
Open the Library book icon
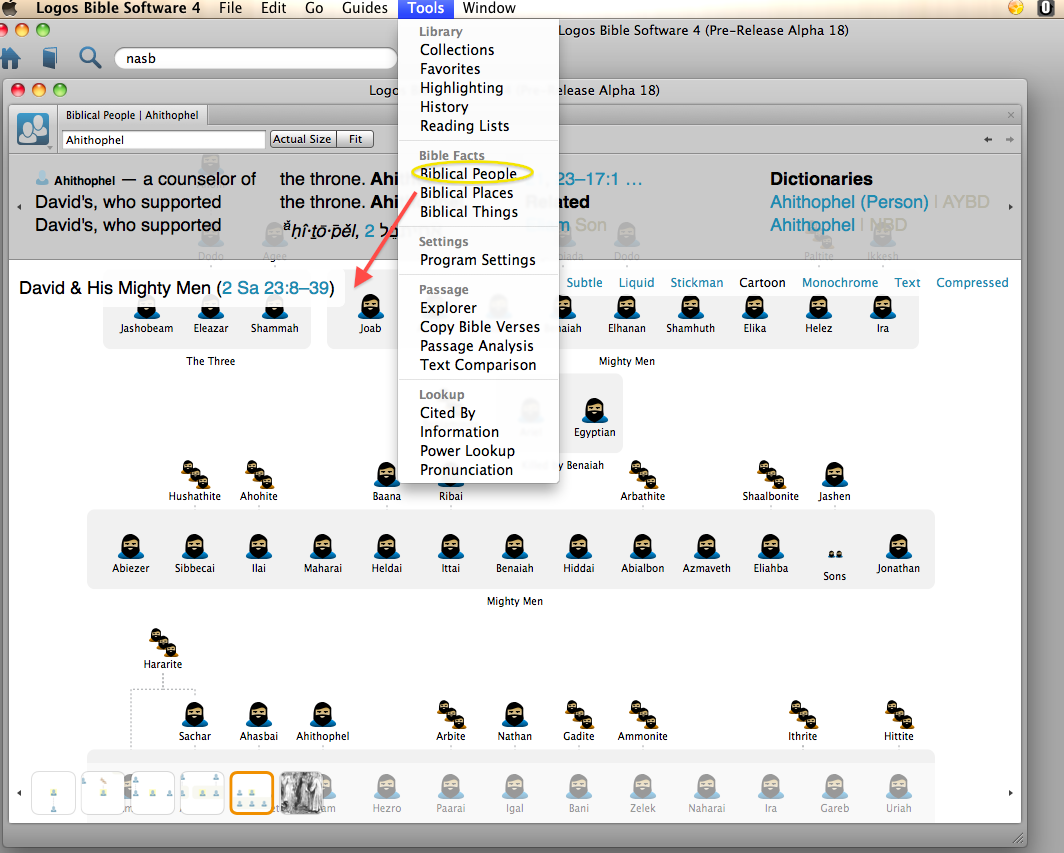point(50,58)
